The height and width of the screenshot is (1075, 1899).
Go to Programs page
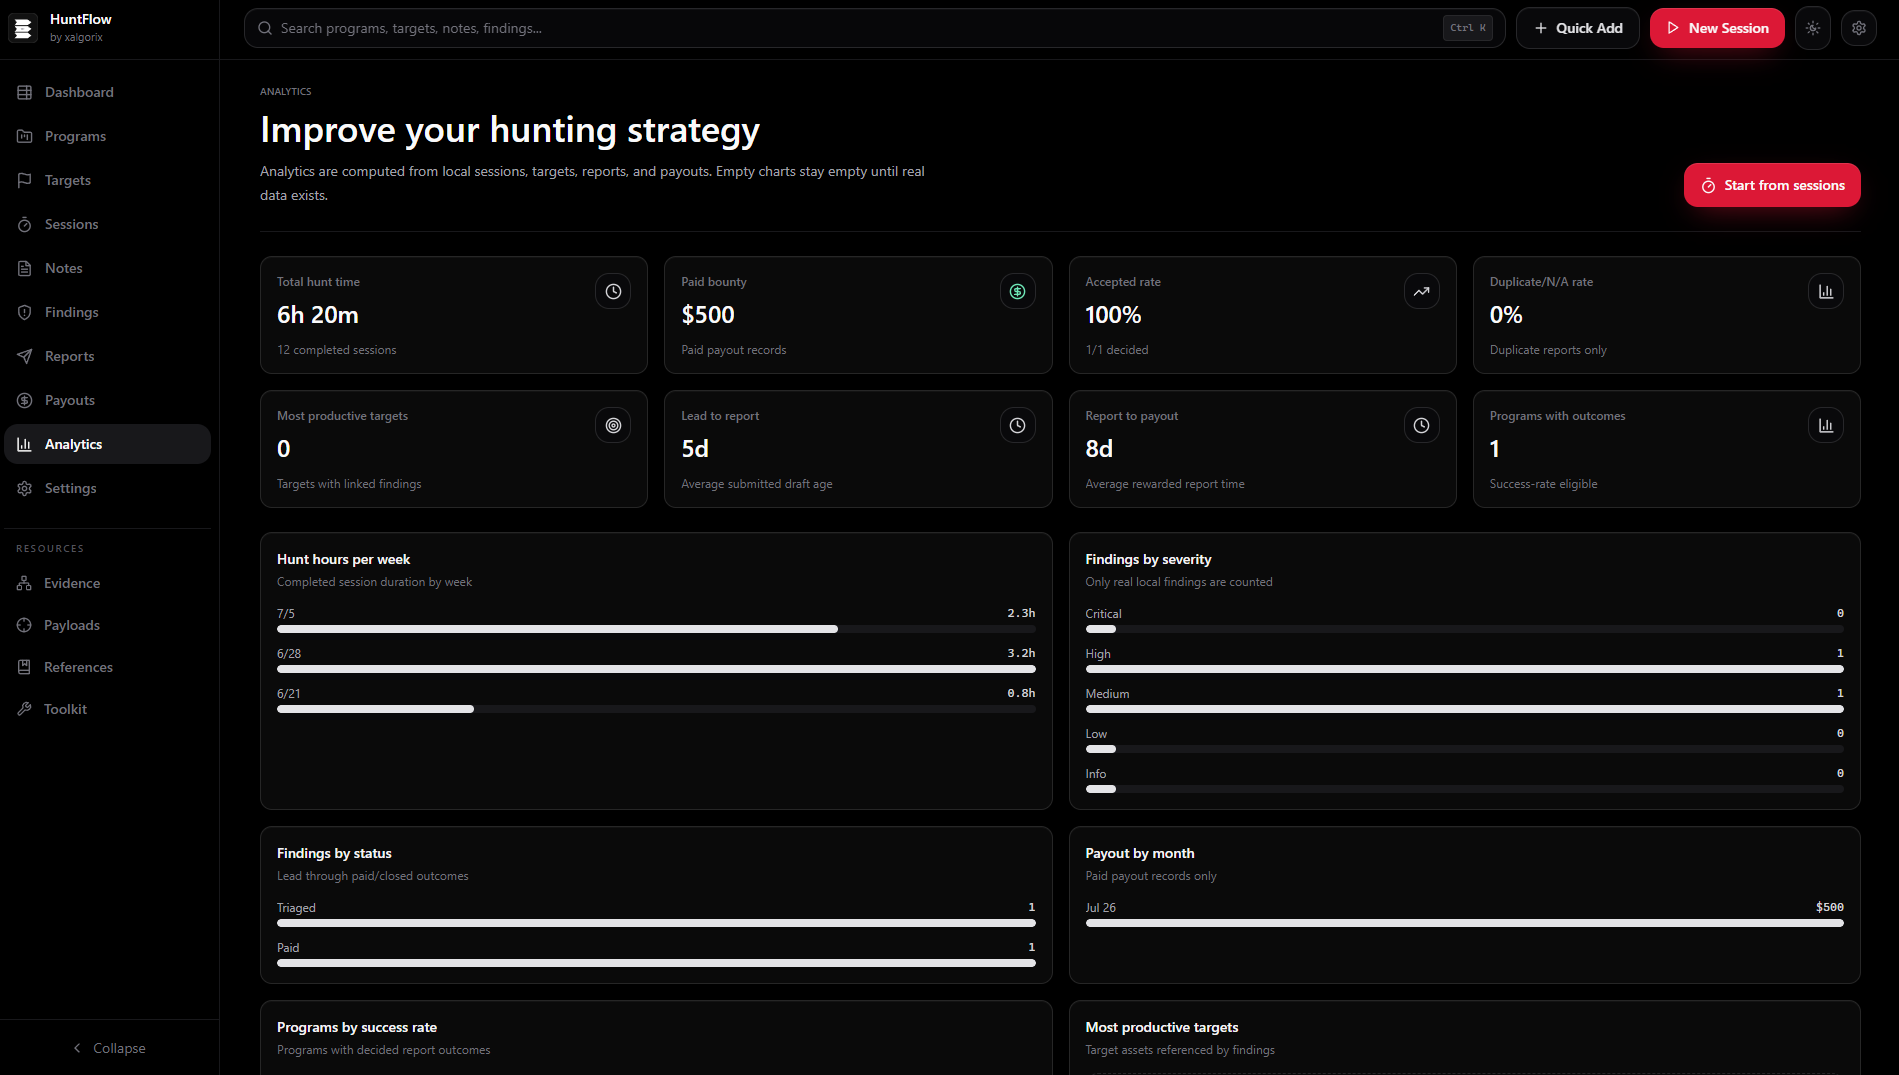tap(107, 136)
